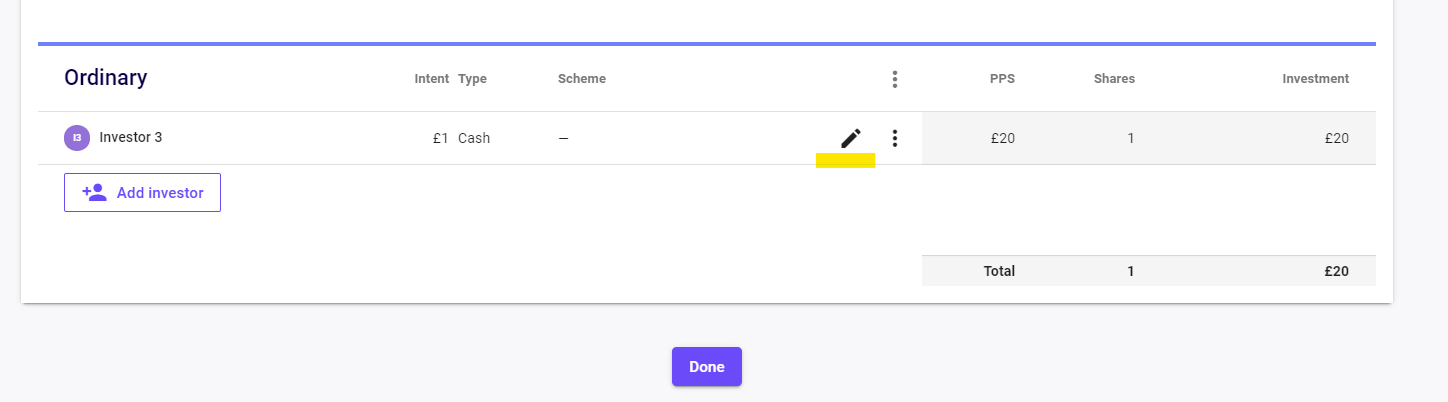Click the Done button

(x=706, y=367)
